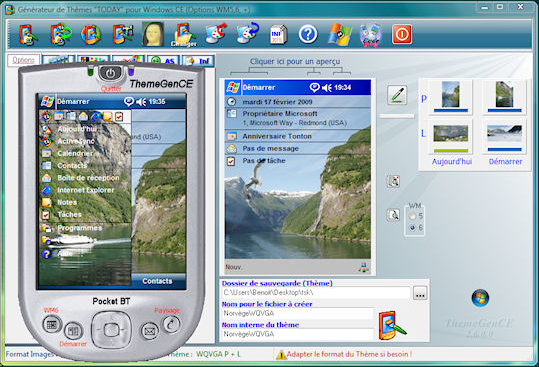Viewport: 539px width, 367px height.
Task: Open the AS tab
Action: coord(164,61)
